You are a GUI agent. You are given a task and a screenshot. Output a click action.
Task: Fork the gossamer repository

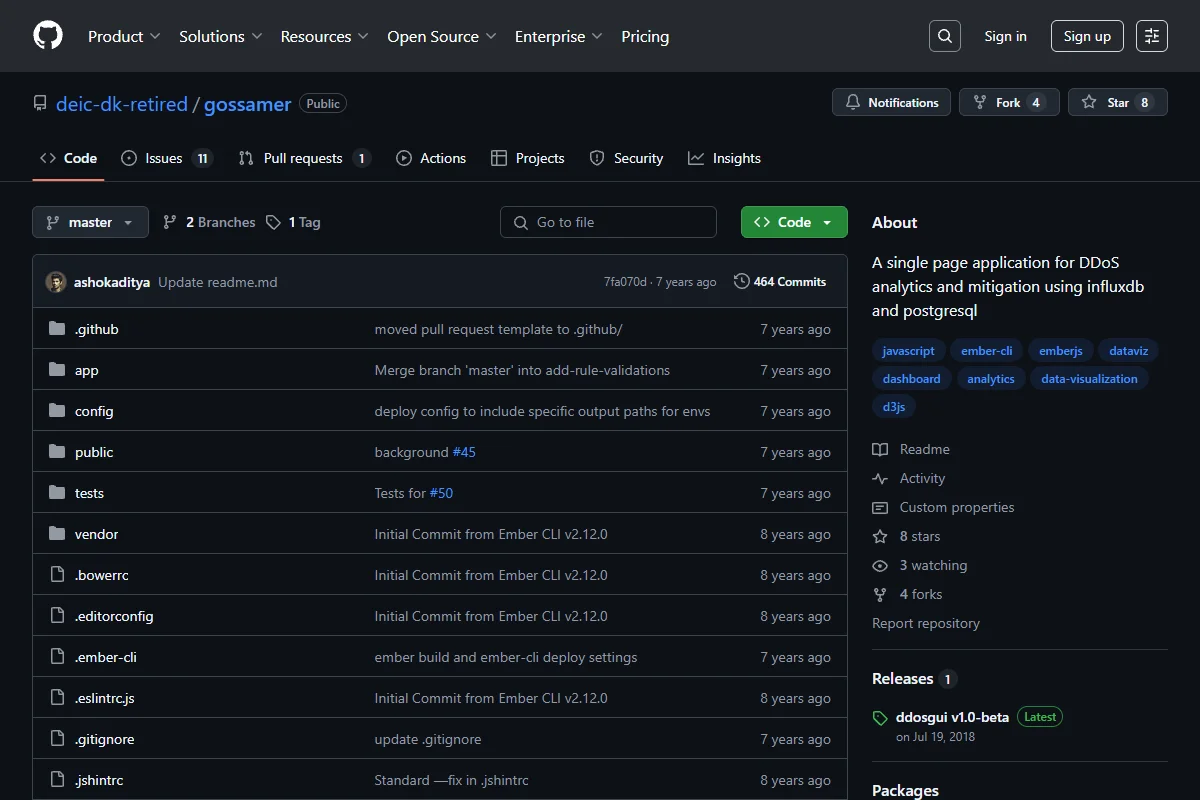(1009, 103)
